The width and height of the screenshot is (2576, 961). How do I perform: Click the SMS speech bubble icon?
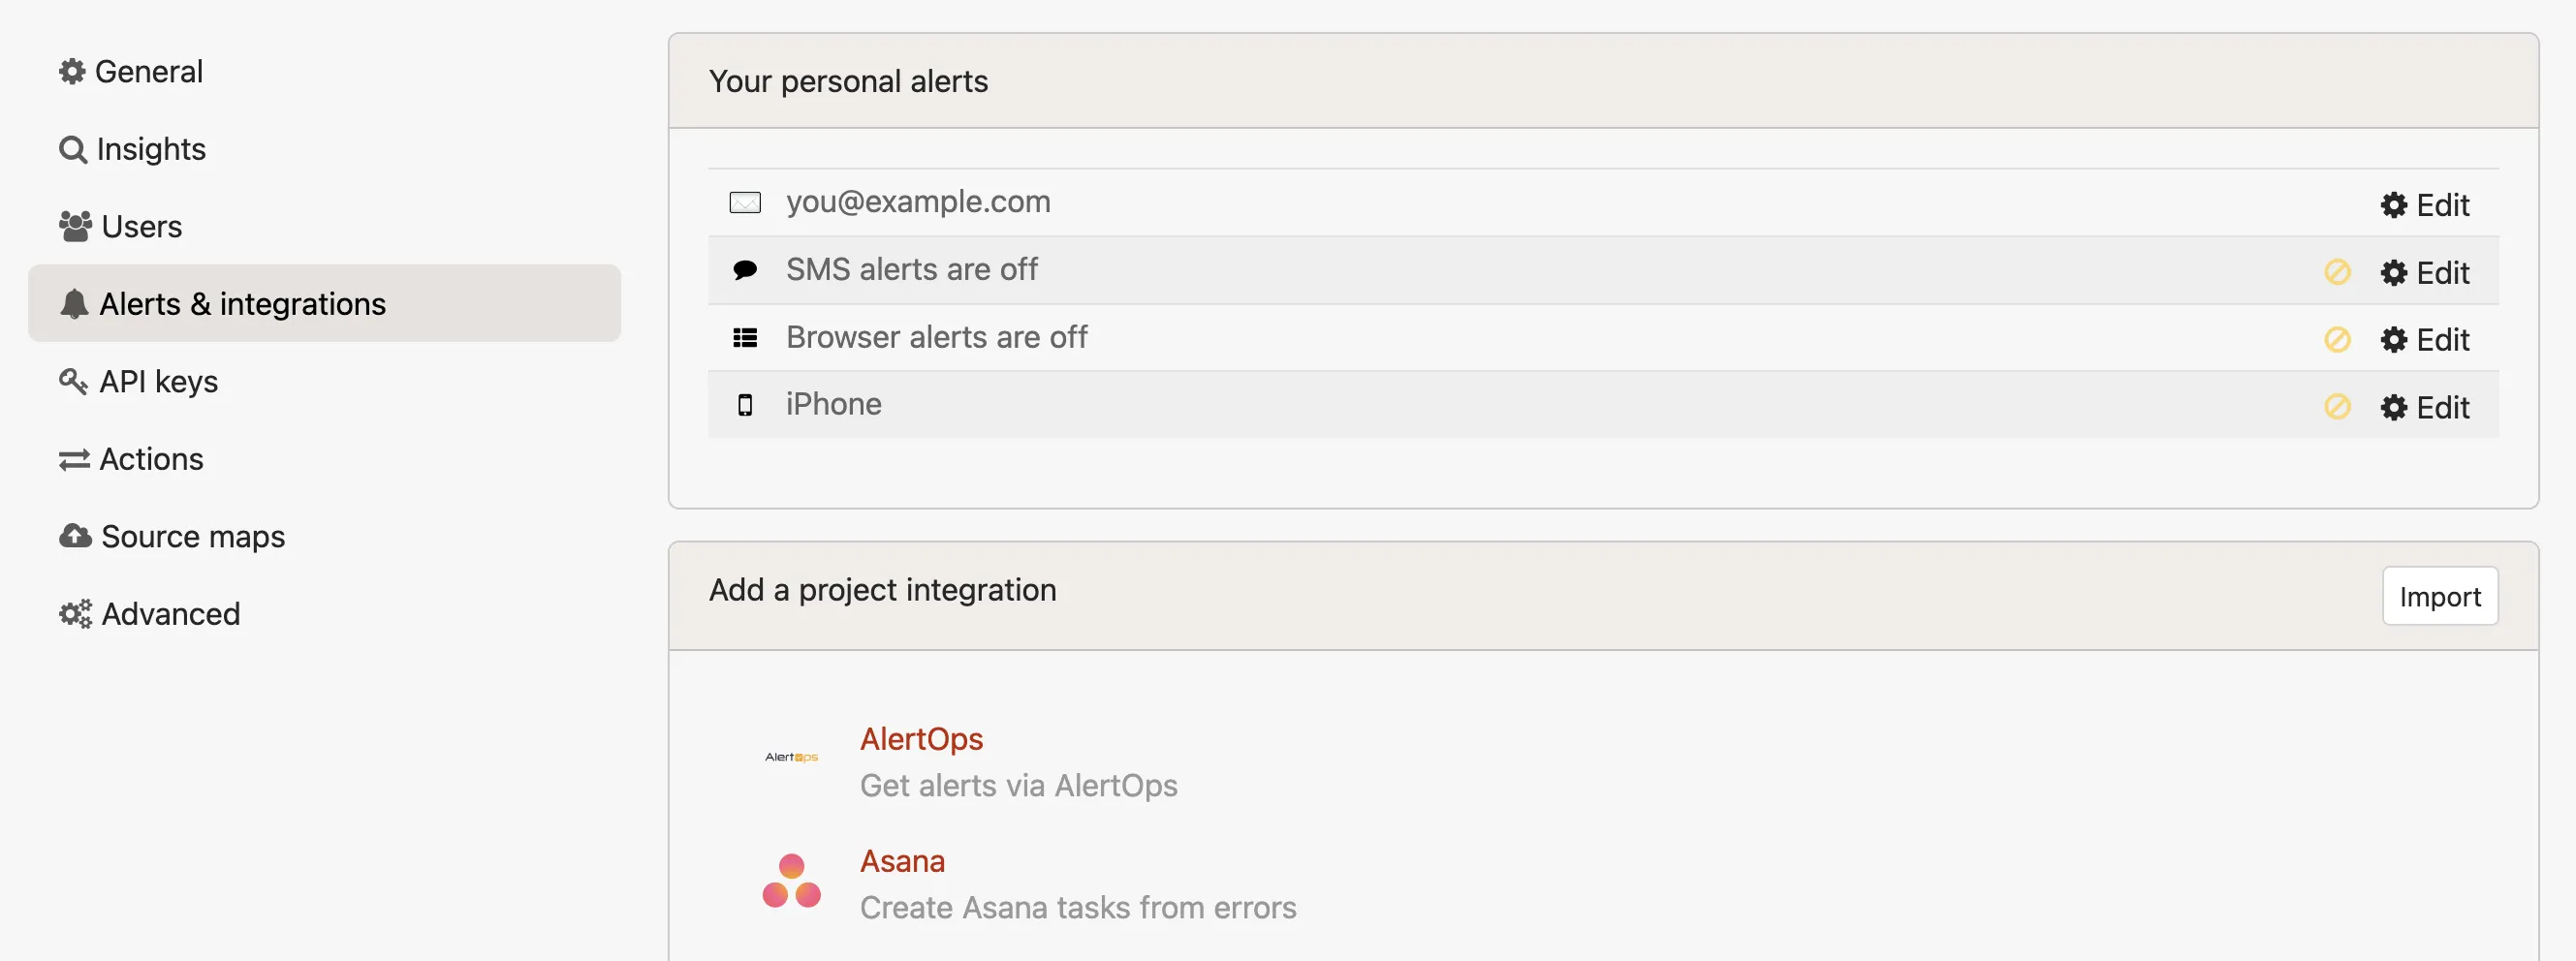(x=745, y=270)
